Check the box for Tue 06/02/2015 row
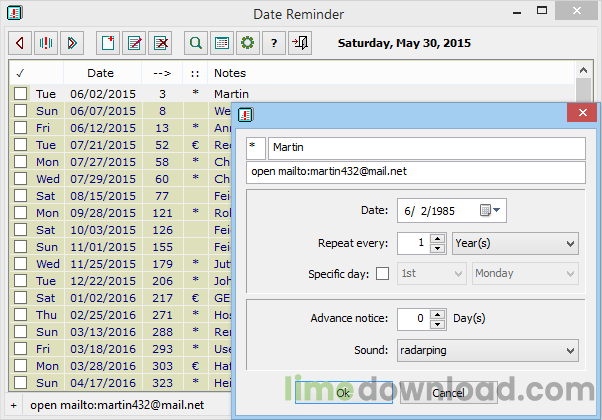Viewport: 602px width, 420px height. 20,93
